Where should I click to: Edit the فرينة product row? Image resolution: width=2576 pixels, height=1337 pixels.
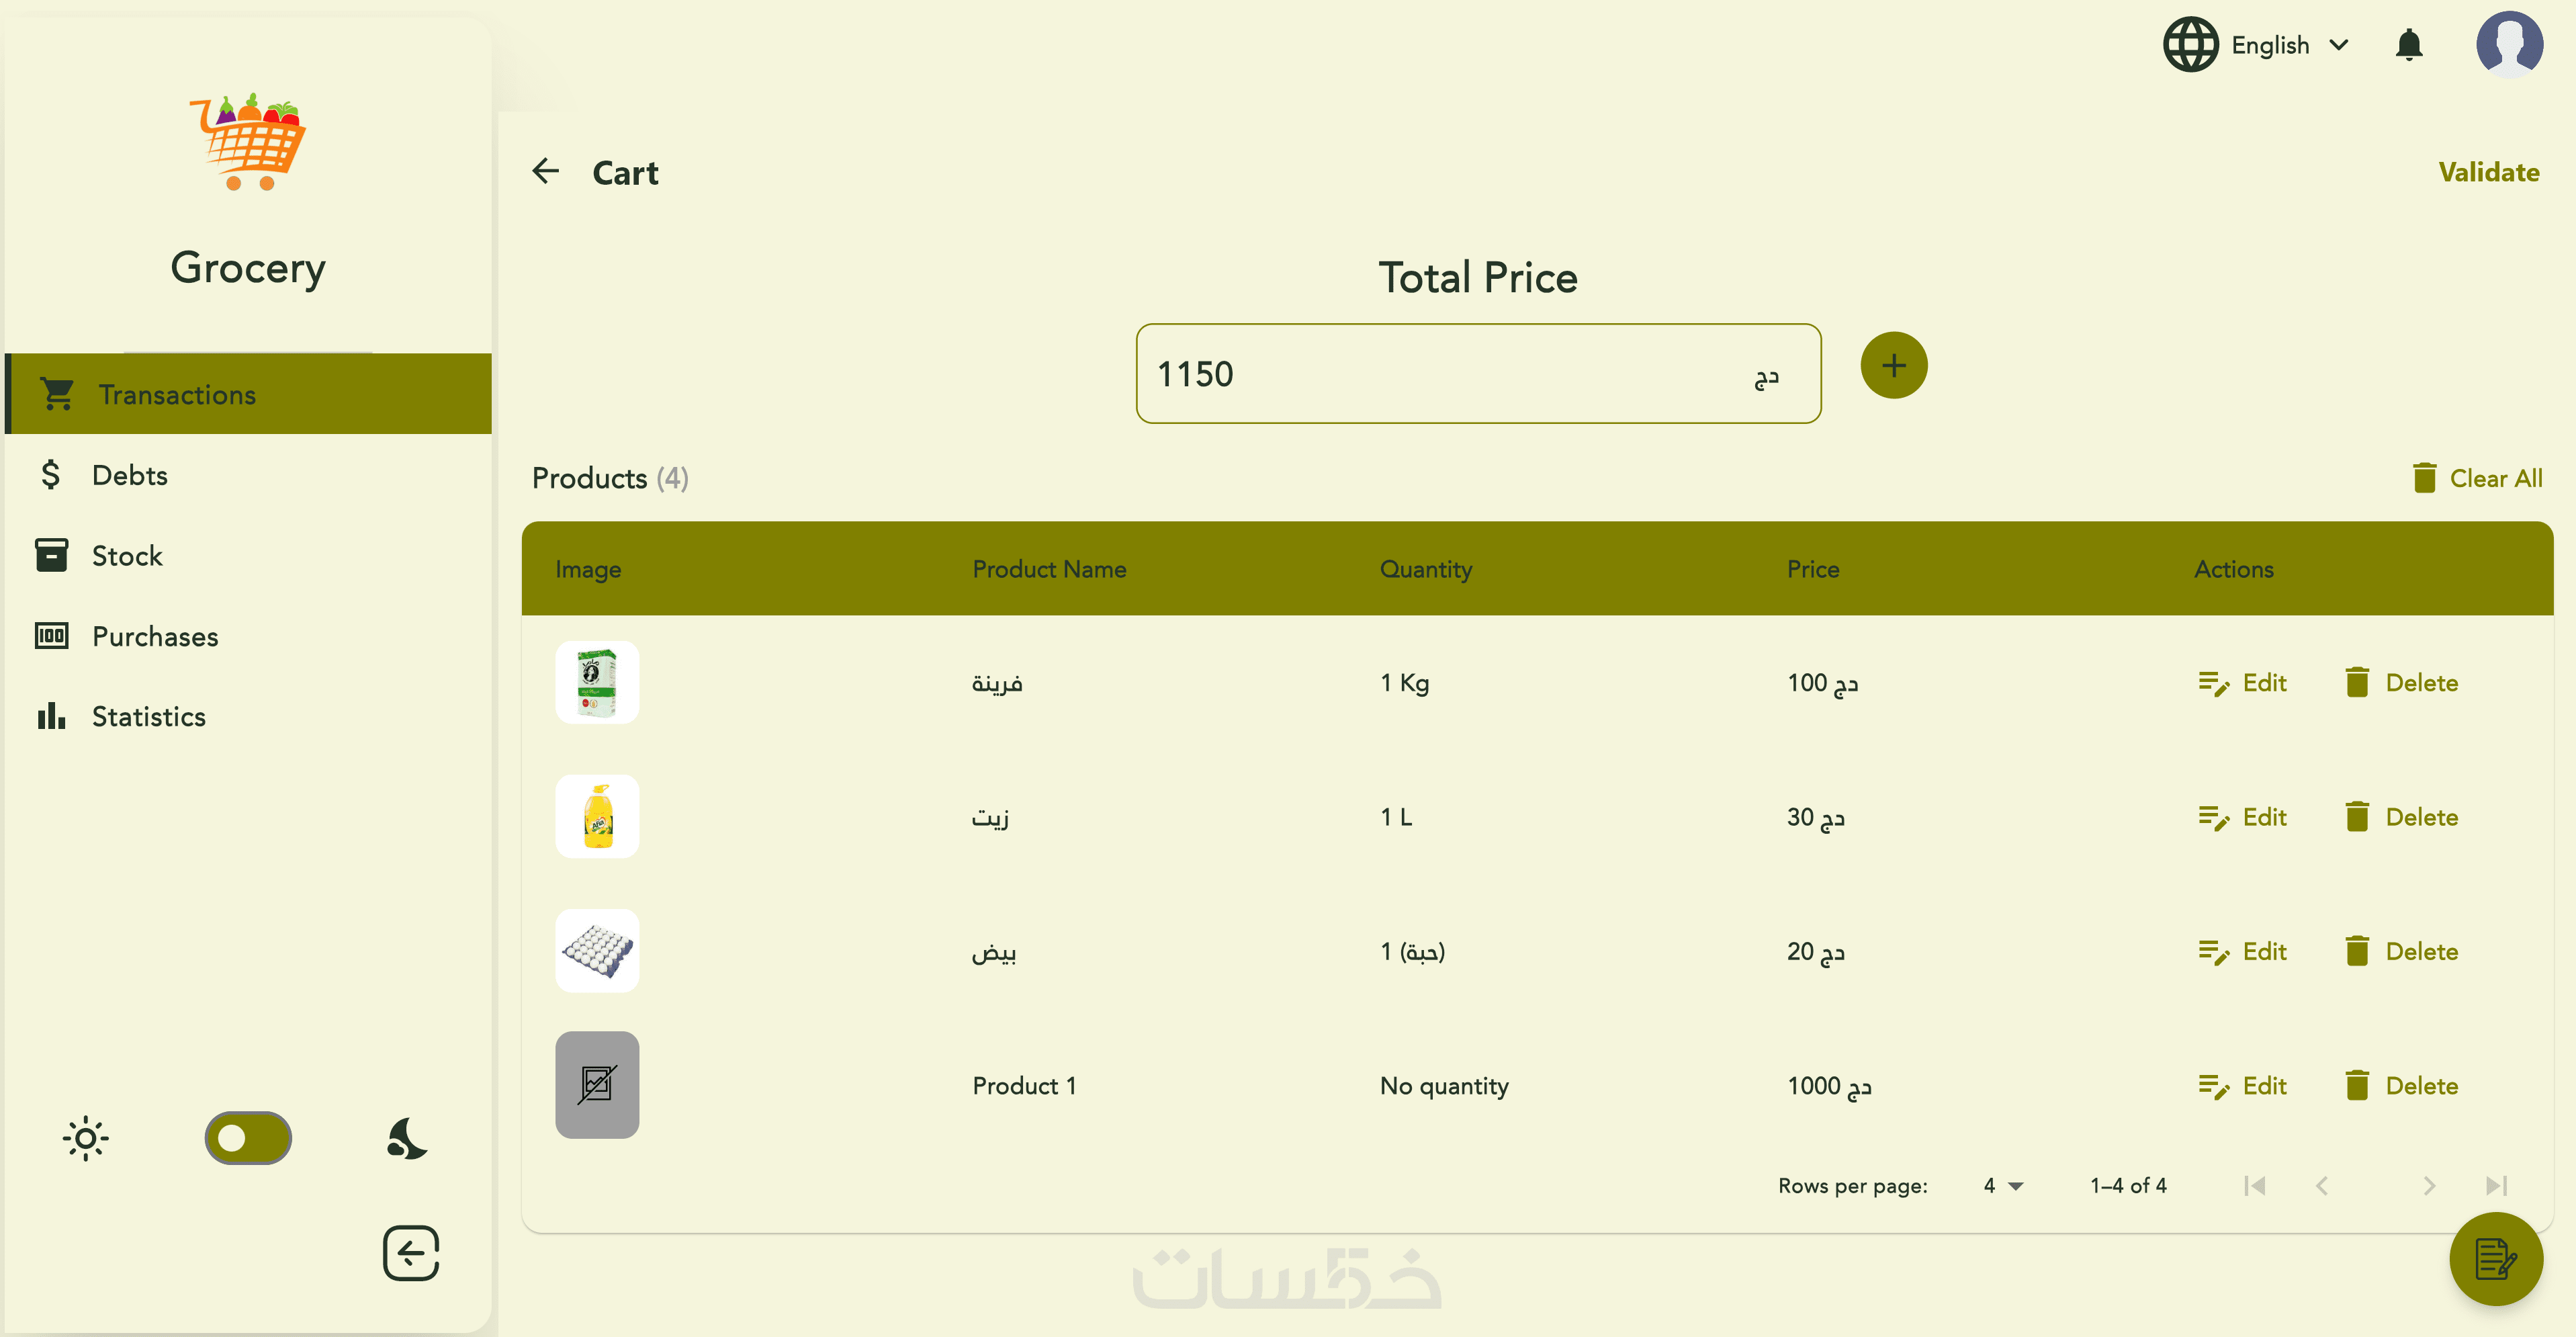click(x=2243, y=683)
